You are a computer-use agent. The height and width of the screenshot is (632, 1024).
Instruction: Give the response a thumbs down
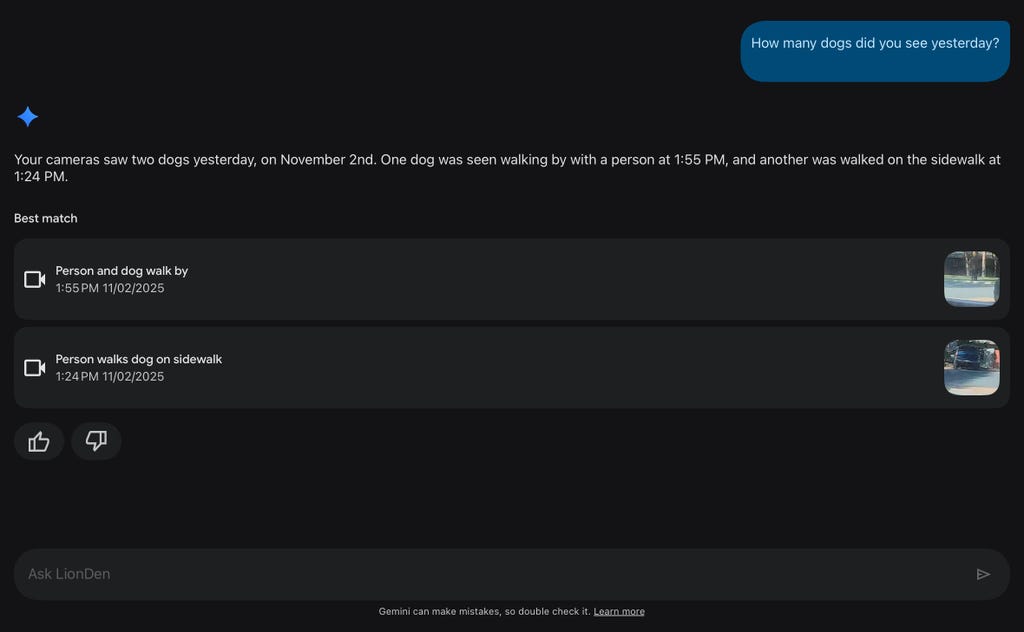96,441
